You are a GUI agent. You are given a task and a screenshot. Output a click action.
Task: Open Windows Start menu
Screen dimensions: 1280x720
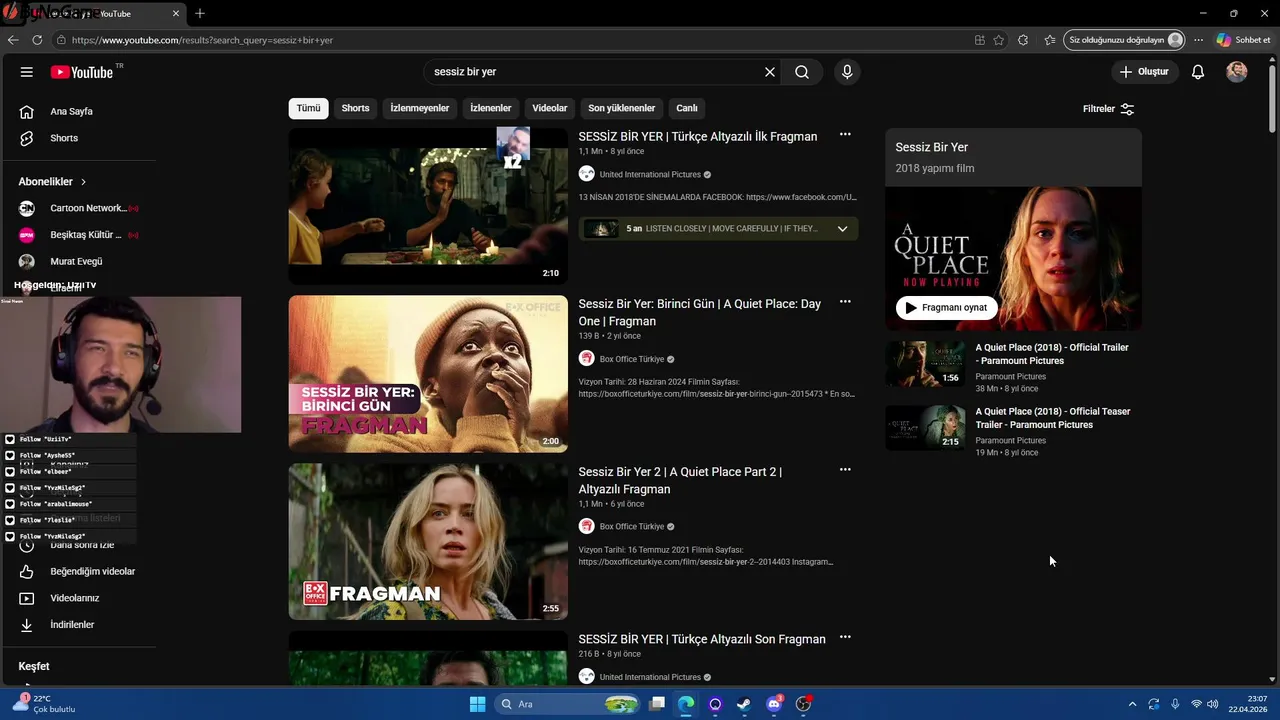tap(477, 704)
